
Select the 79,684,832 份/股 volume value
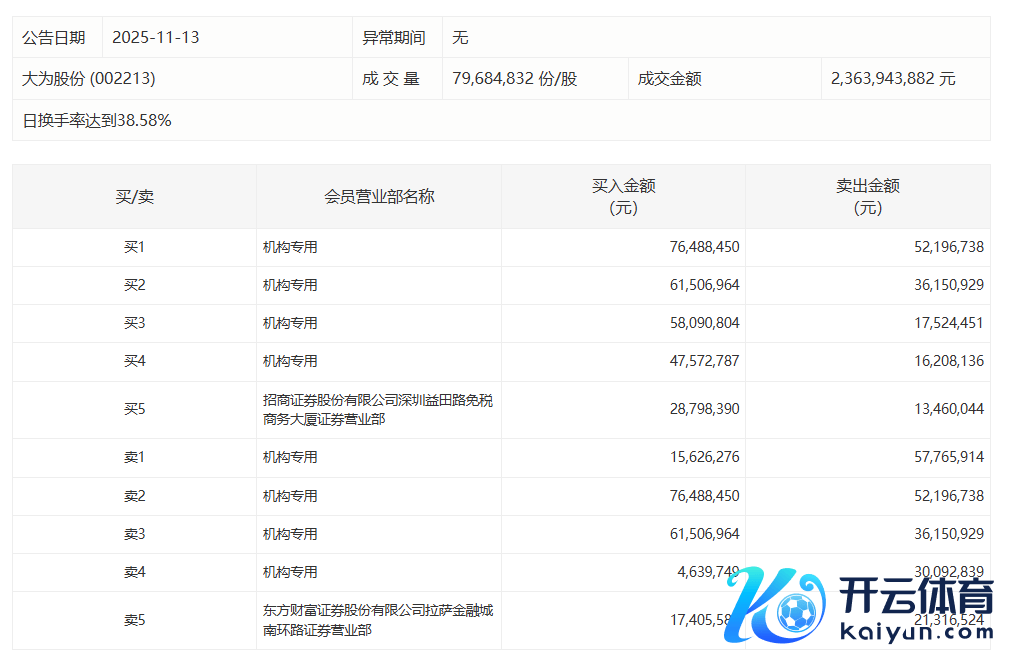tap(515, 78)
